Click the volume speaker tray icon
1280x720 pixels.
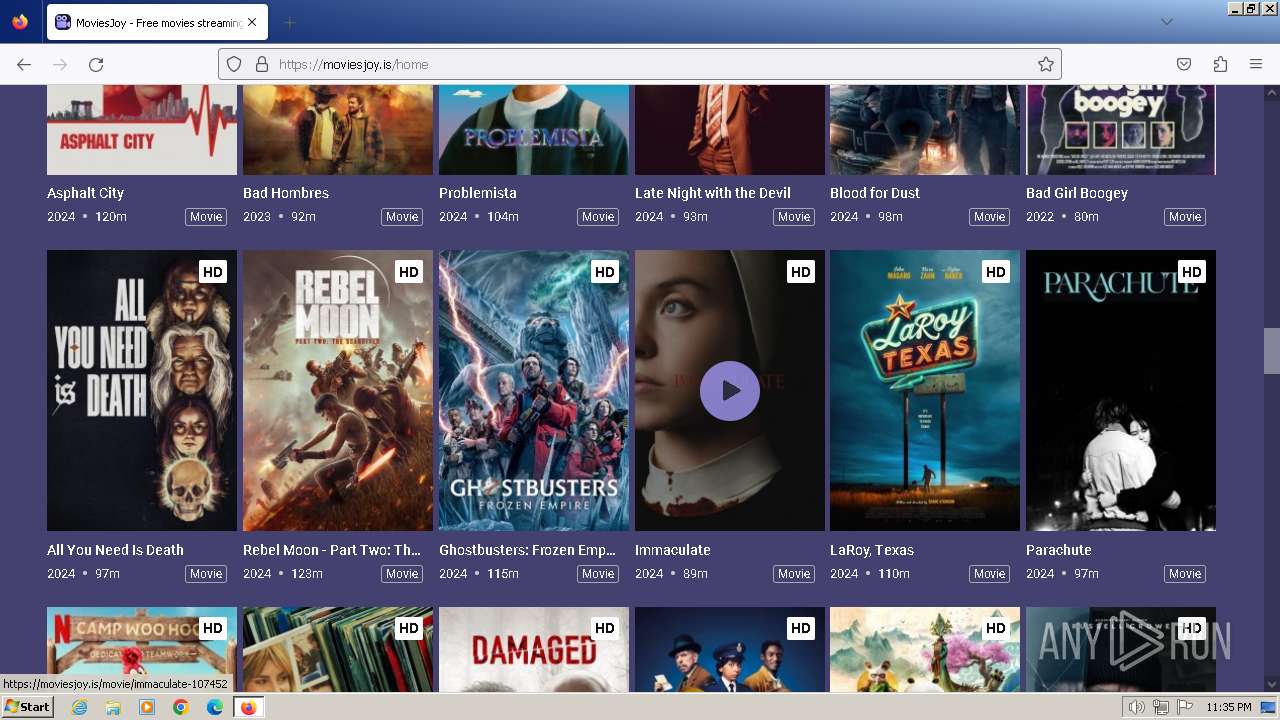click(1137, 707)
